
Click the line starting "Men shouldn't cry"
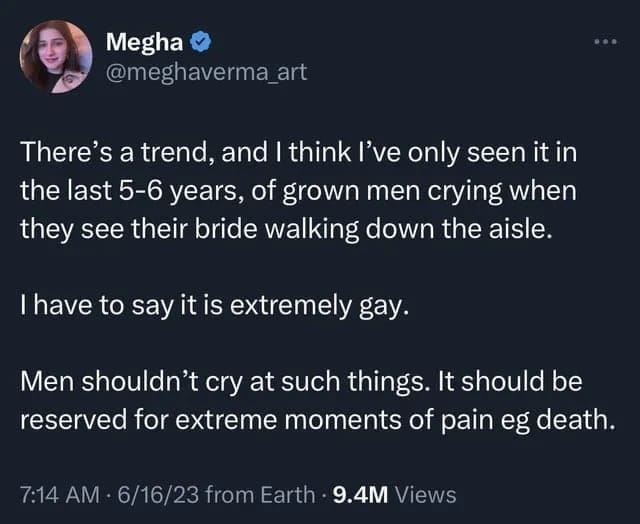(x=301, y=384)
